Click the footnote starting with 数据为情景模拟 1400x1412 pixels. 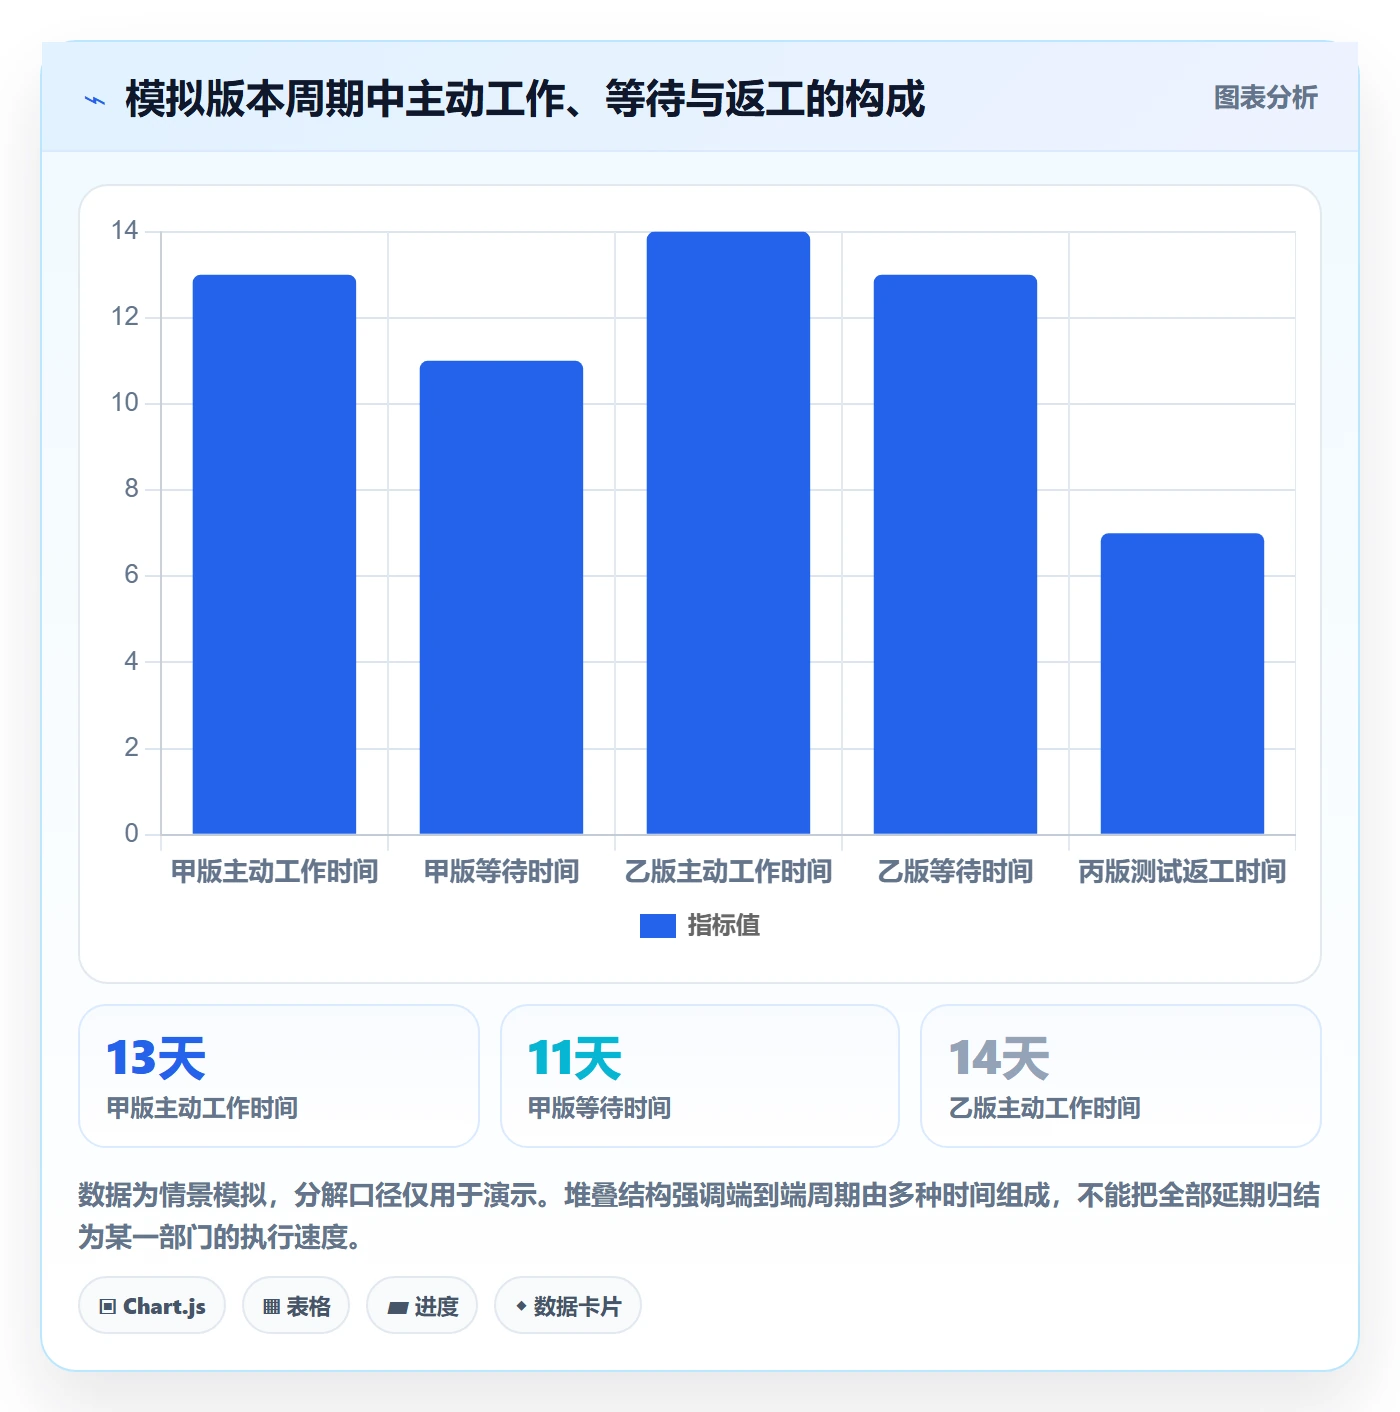[x=699, y=1216]
